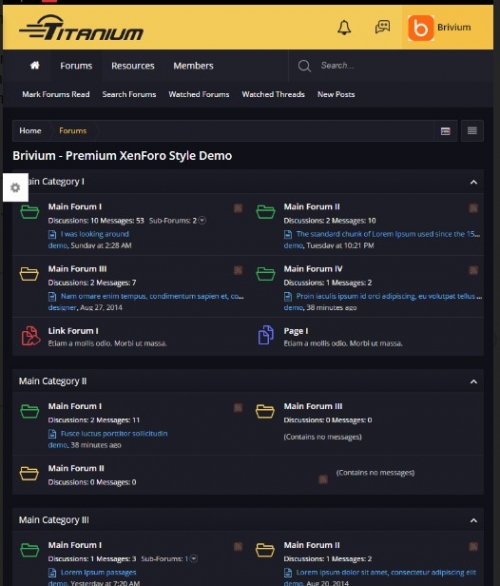
Task: Open the notifications bell icon
Action: coord(344,28)
